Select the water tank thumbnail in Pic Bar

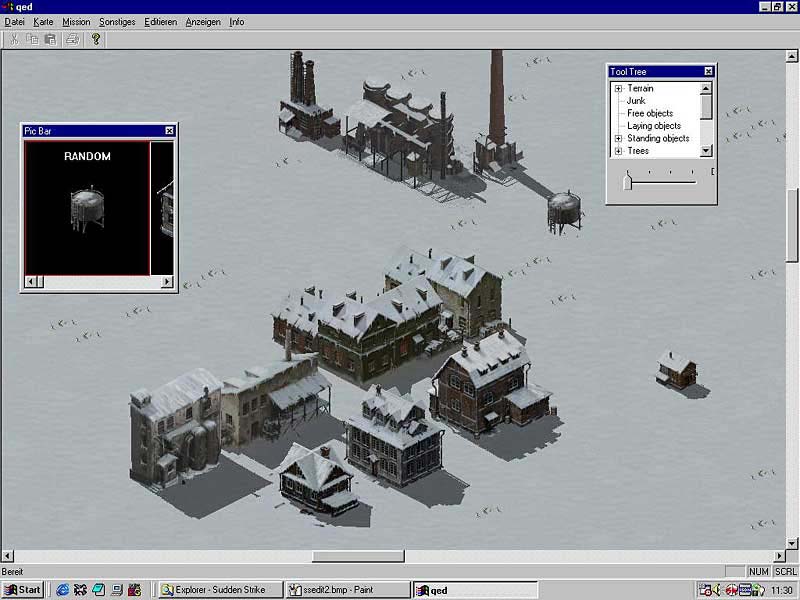coord(87,207)
